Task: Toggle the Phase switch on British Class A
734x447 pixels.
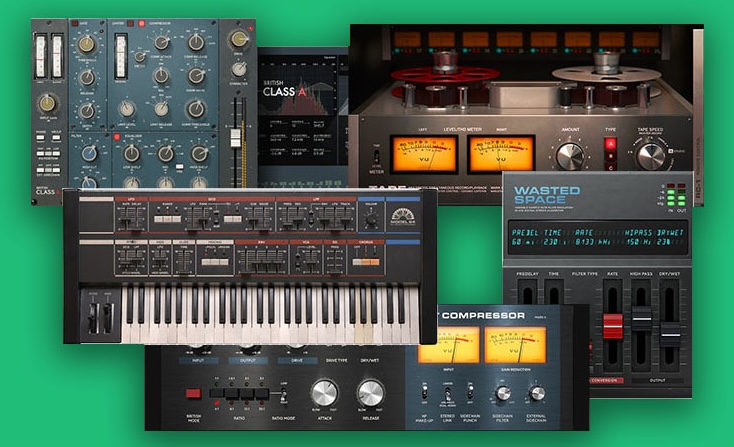Action: pos(41,138)
